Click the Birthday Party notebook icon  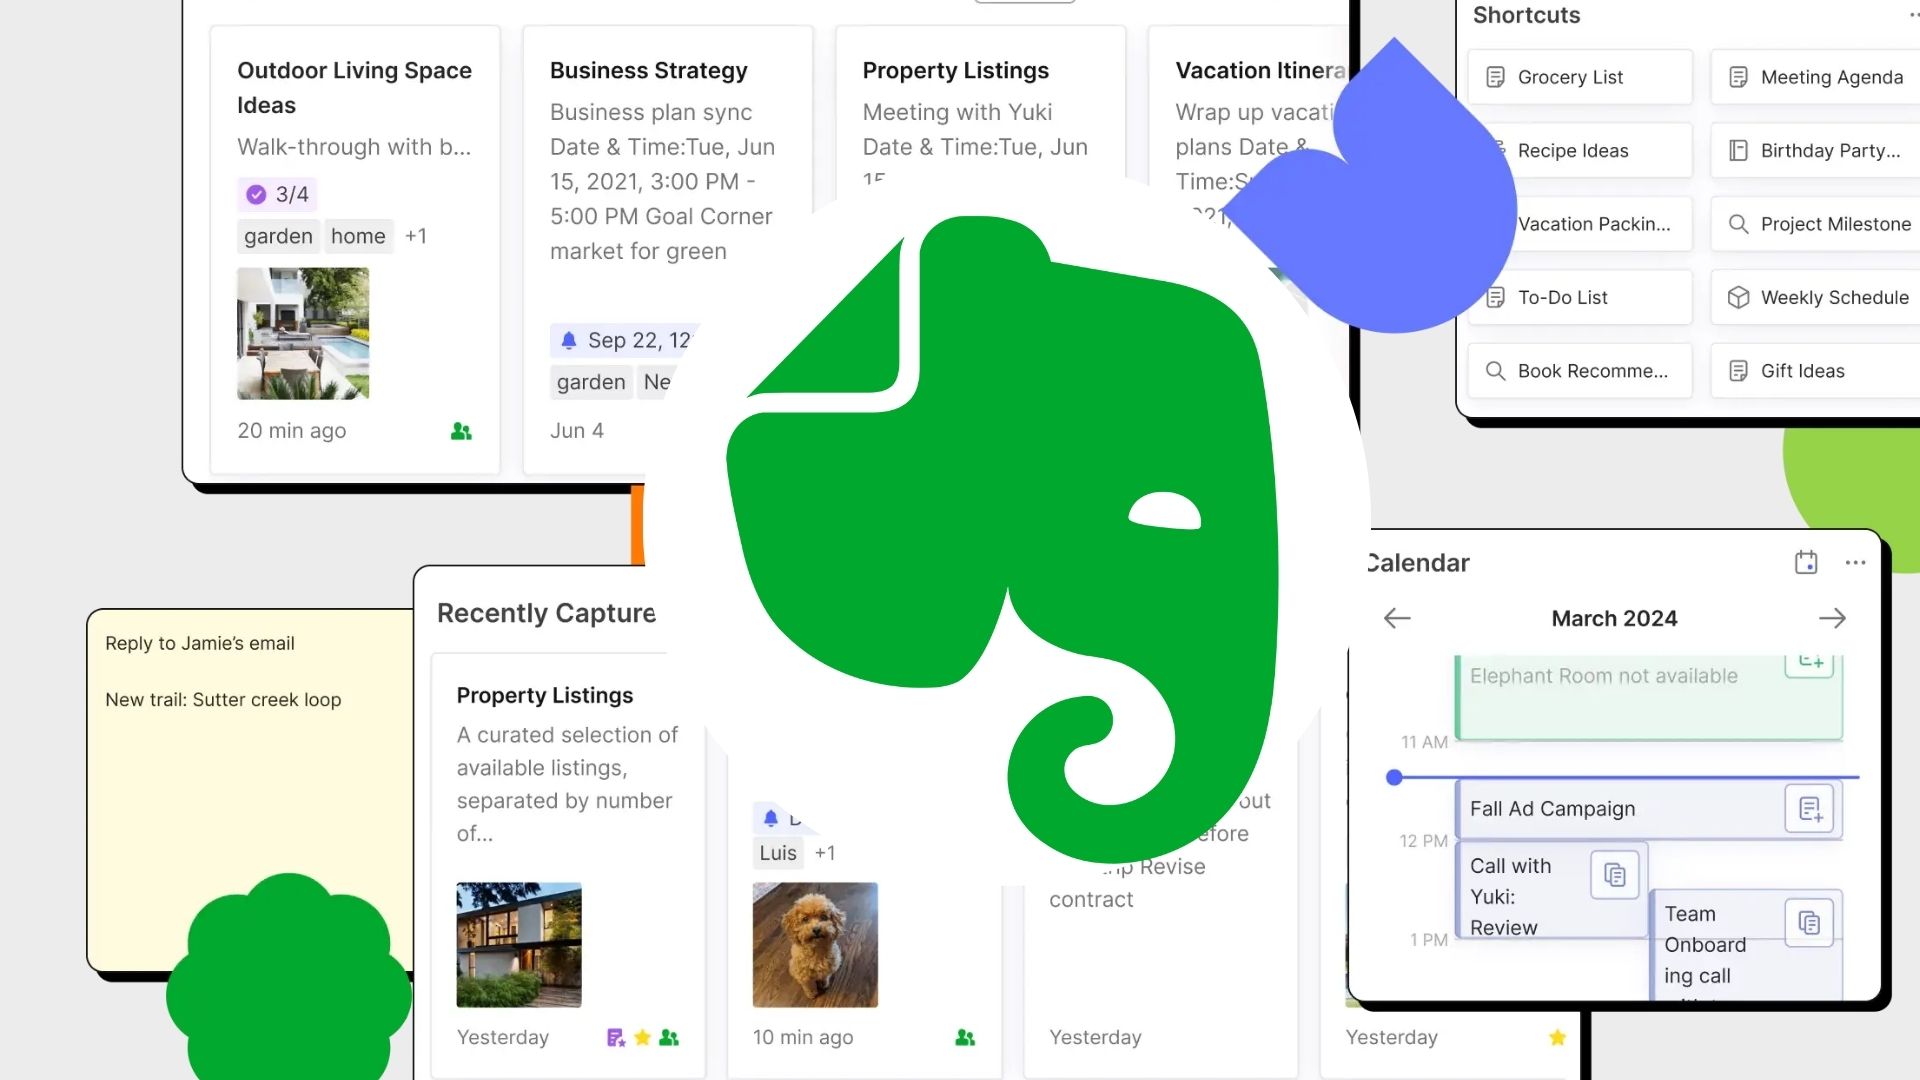tap(1738, 151)
